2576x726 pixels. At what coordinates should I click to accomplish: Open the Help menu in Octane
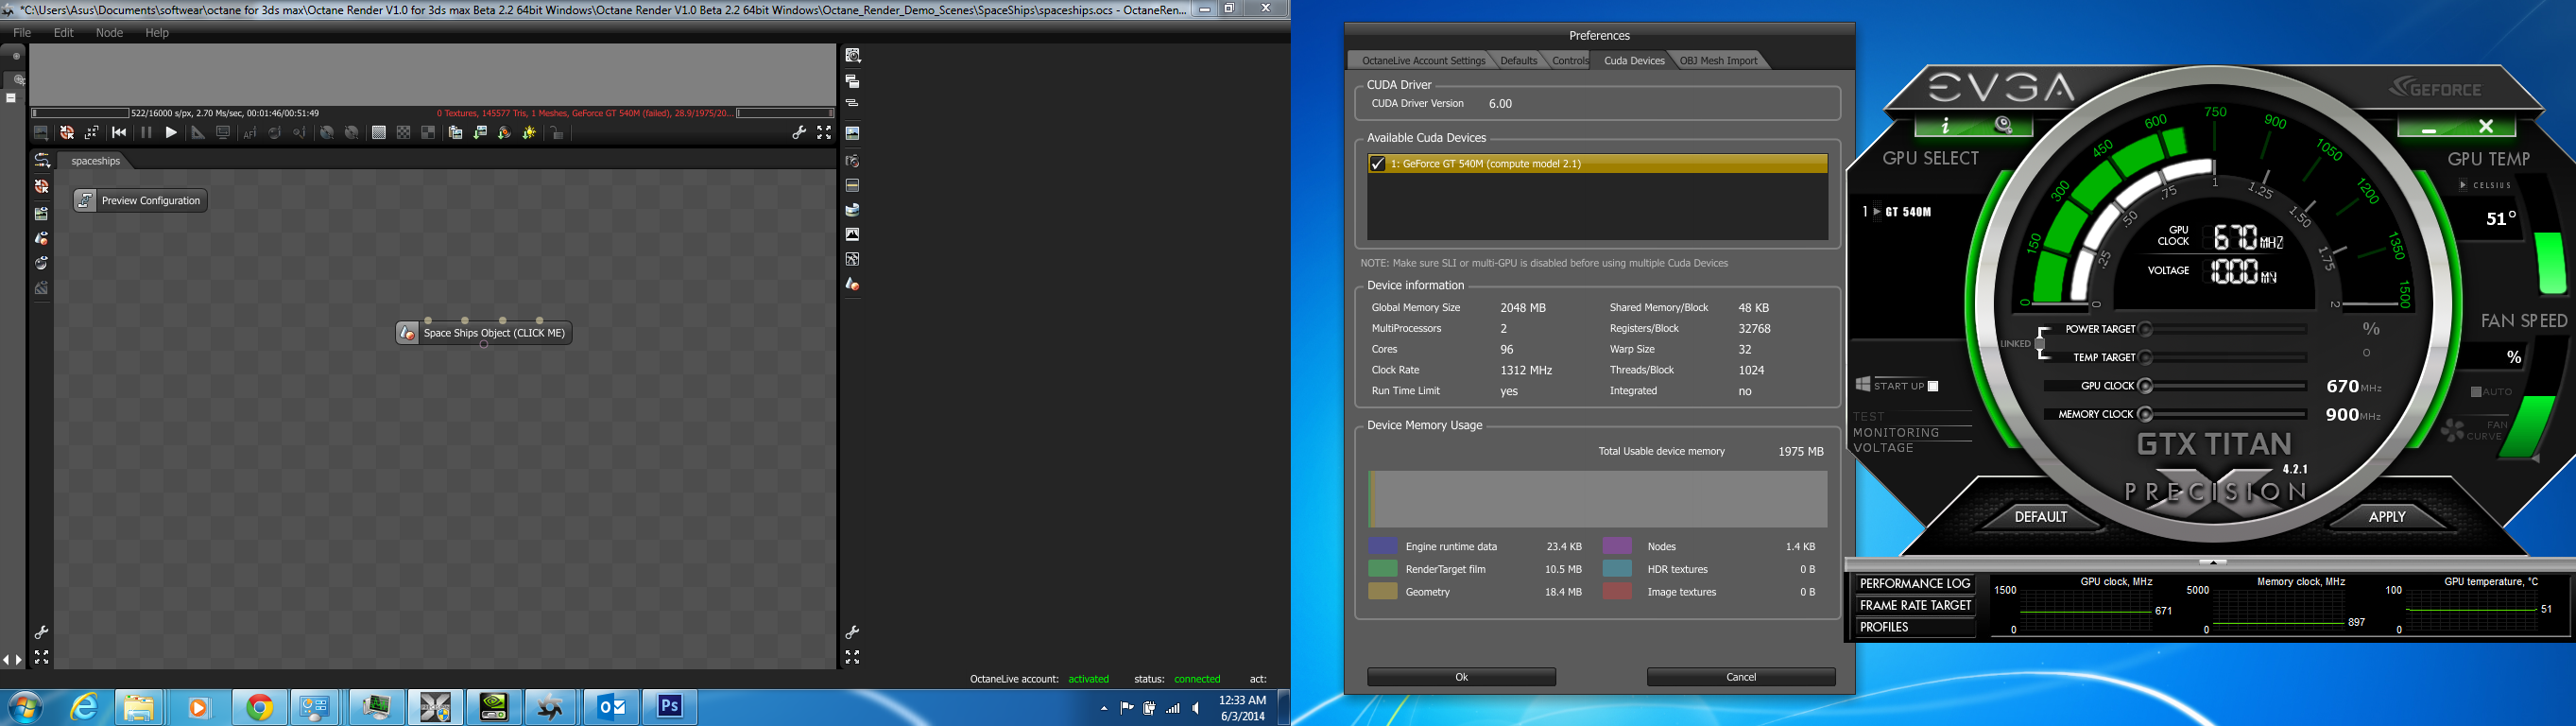click(157, 33)
